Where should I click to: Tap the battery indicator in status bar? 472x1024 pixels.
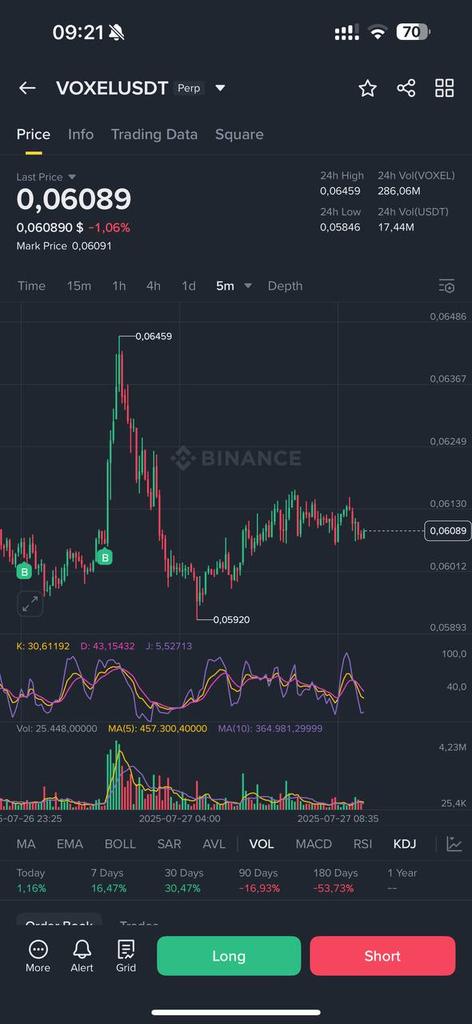coord(413,31)
